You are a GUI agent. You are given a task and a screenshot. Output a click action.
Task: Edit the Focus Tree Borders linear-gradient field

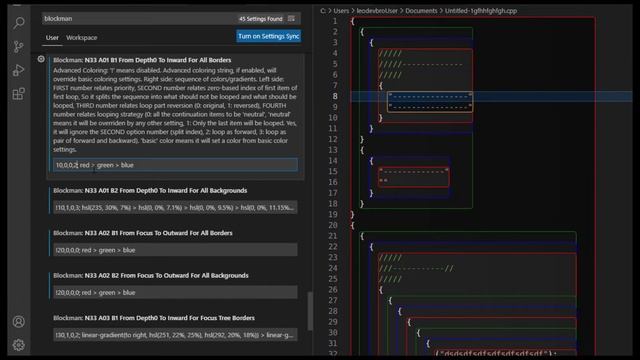point(175,335)
